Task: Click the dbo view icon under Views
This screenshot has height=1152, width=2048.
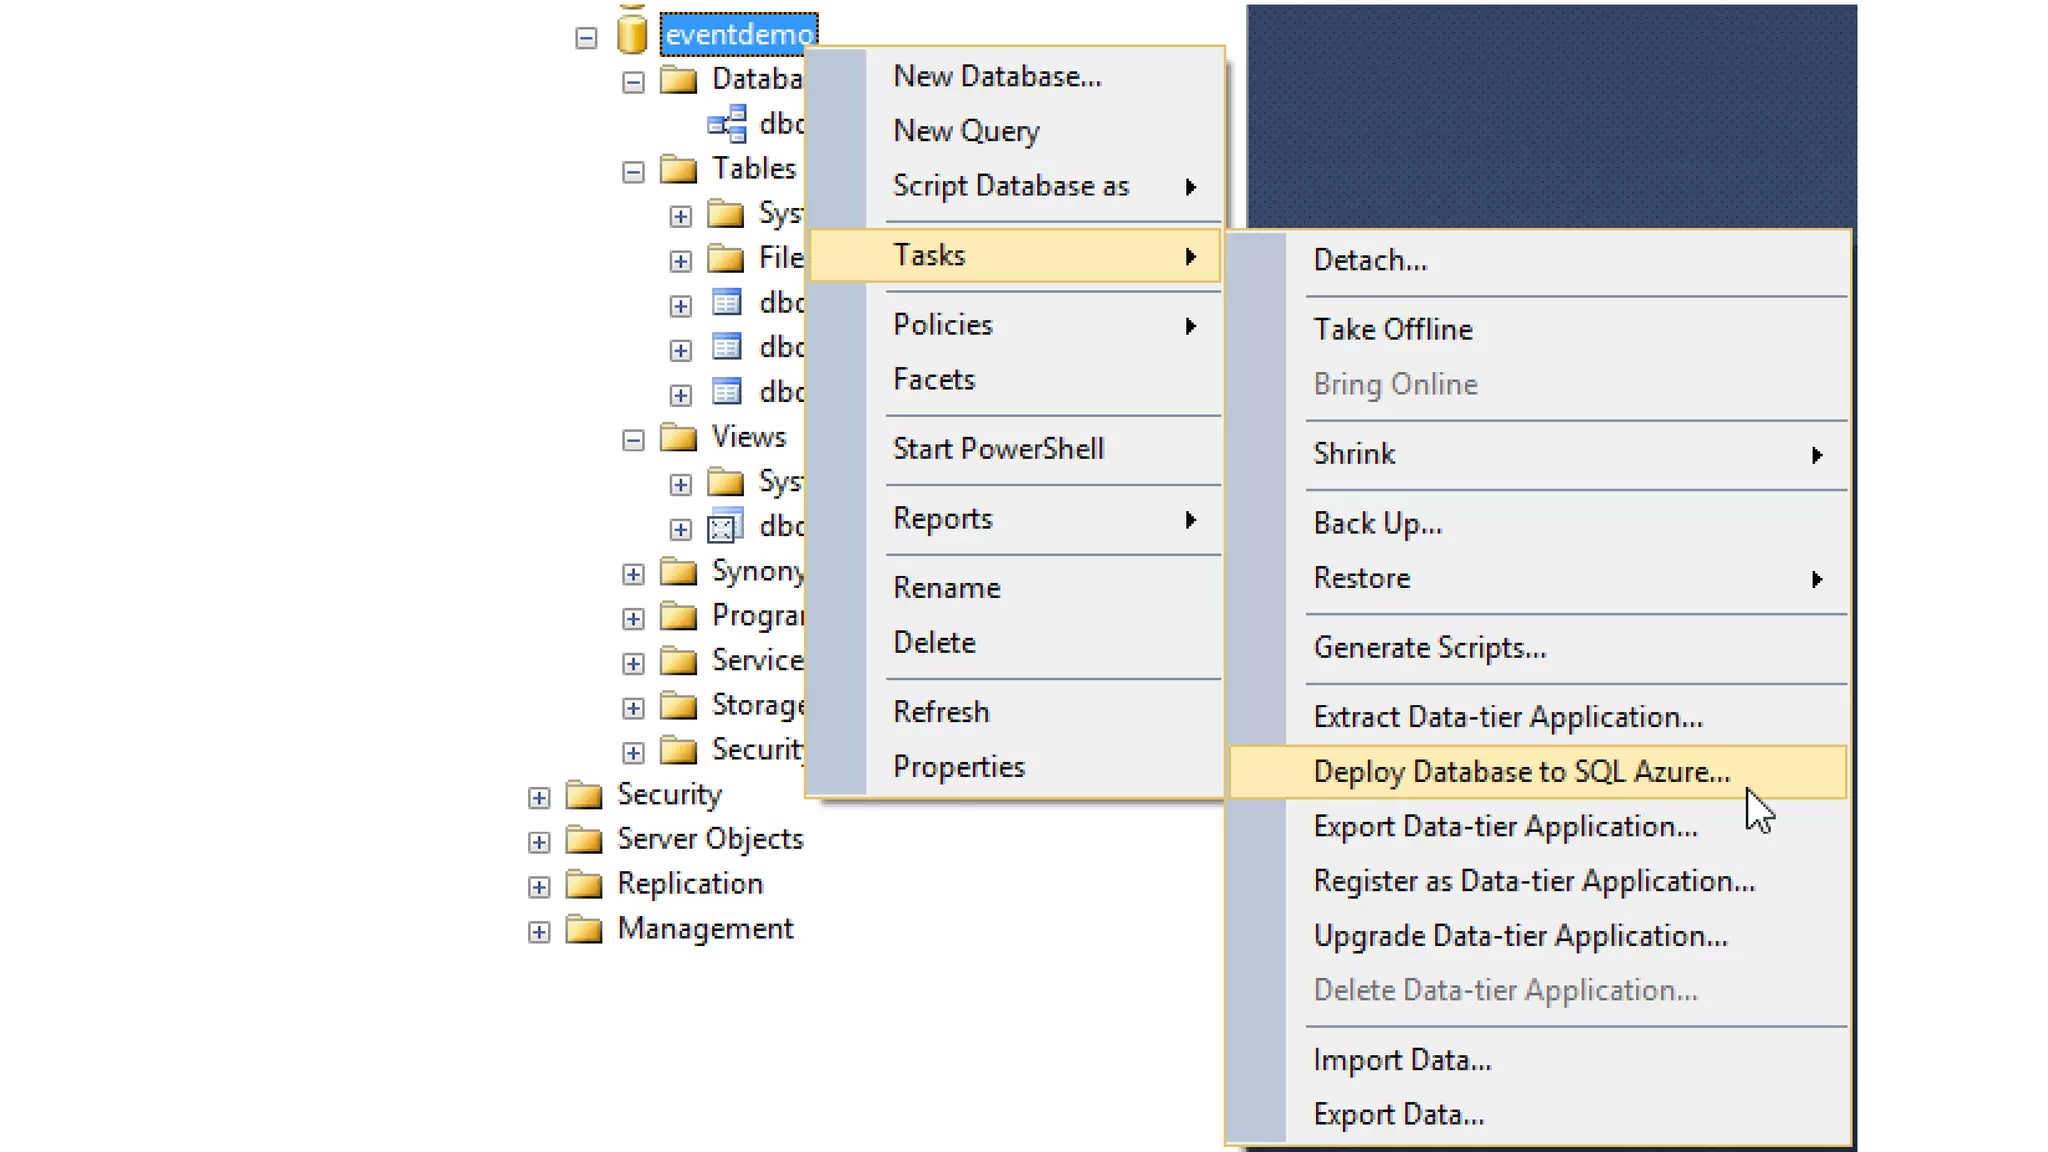Action: coord(726,527)
